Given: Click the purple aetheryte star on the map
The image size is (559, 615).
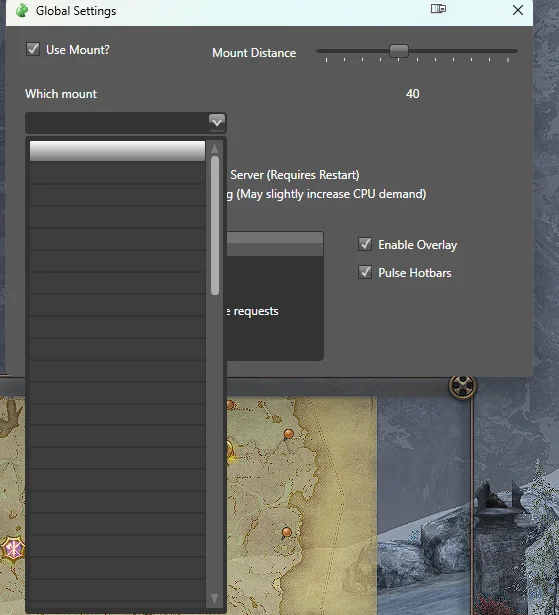Looking at the screenshot, I should point(13,549).
